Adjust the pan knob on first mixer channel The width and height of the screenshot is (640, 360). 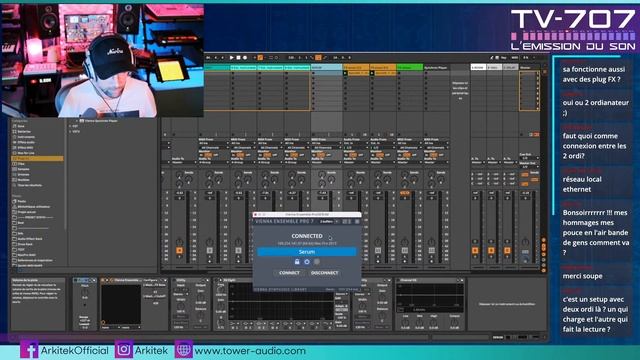pos(180,242)
